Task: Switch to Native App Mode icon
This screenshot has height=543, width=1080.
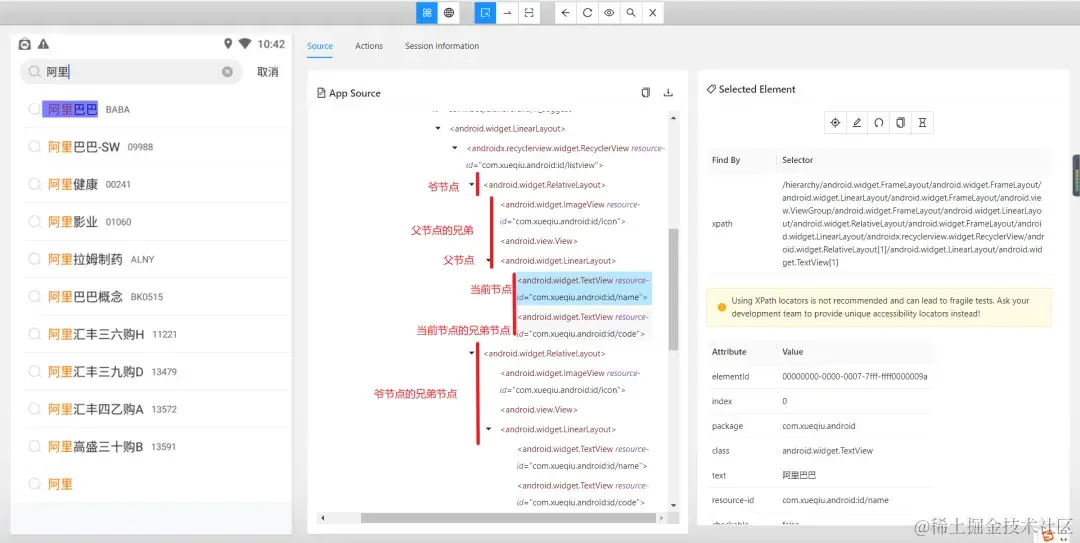Action: (x=427, y=12)
